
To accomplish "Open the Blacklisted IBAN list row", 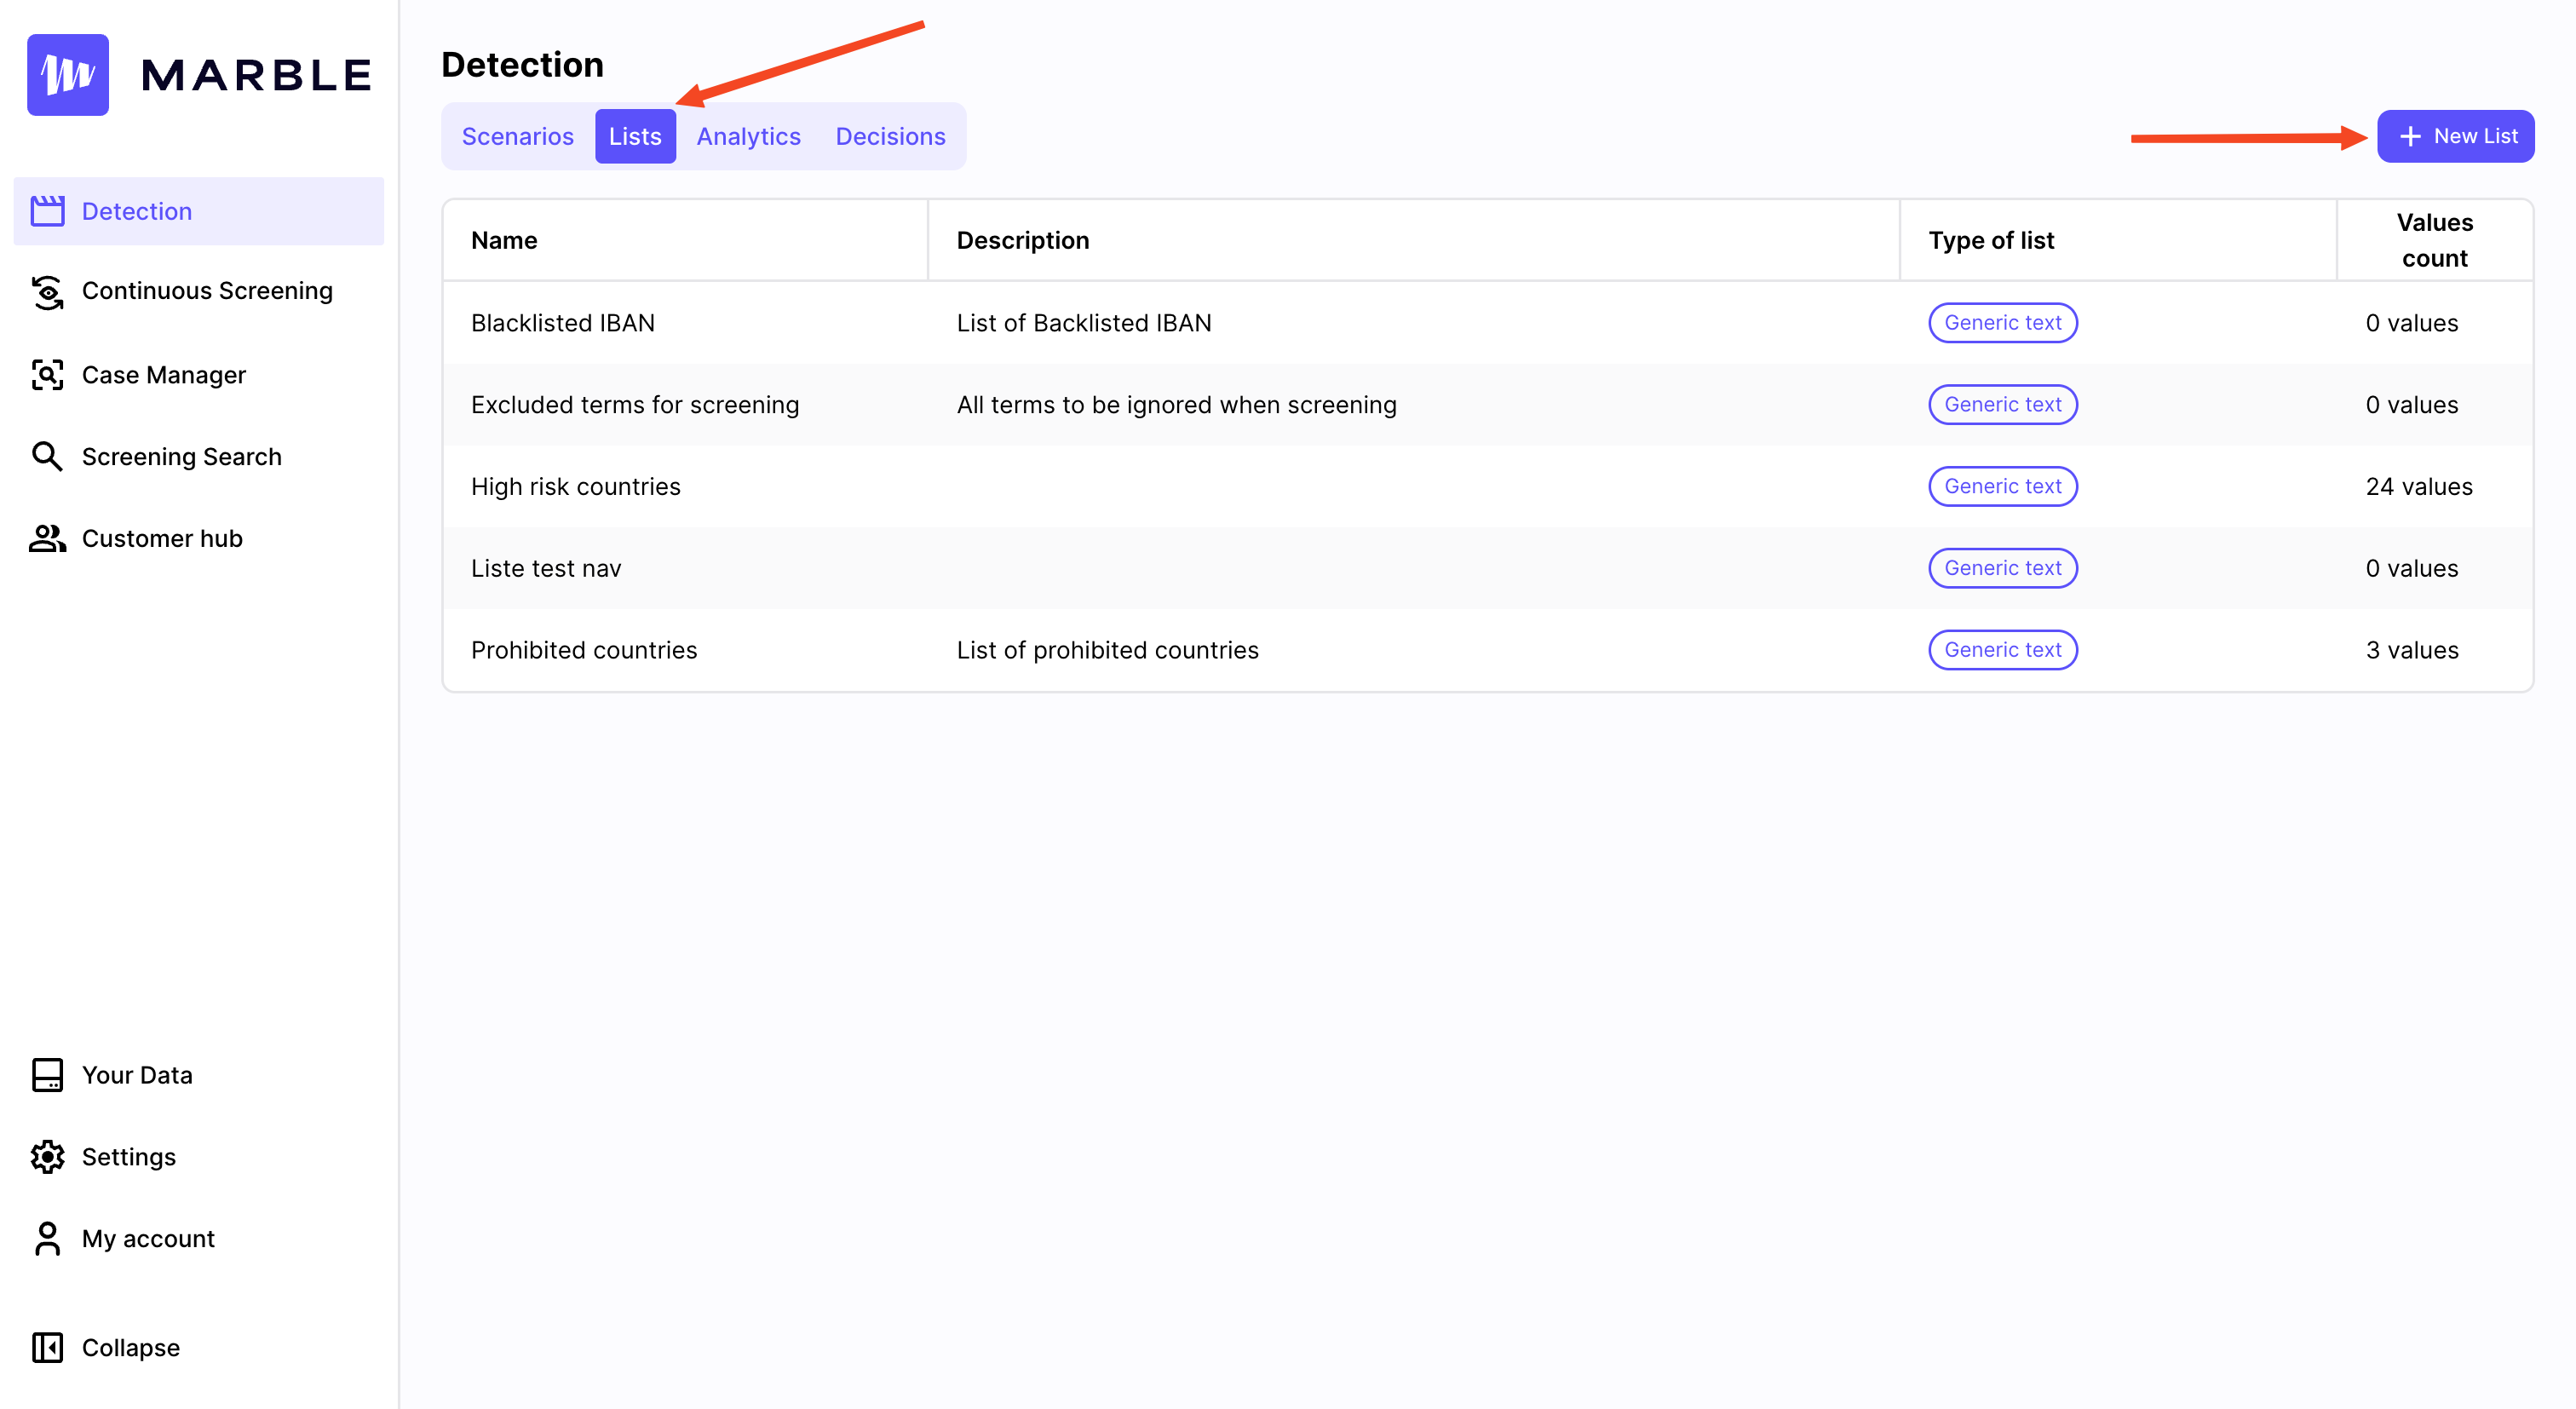I will pos(563,323).
